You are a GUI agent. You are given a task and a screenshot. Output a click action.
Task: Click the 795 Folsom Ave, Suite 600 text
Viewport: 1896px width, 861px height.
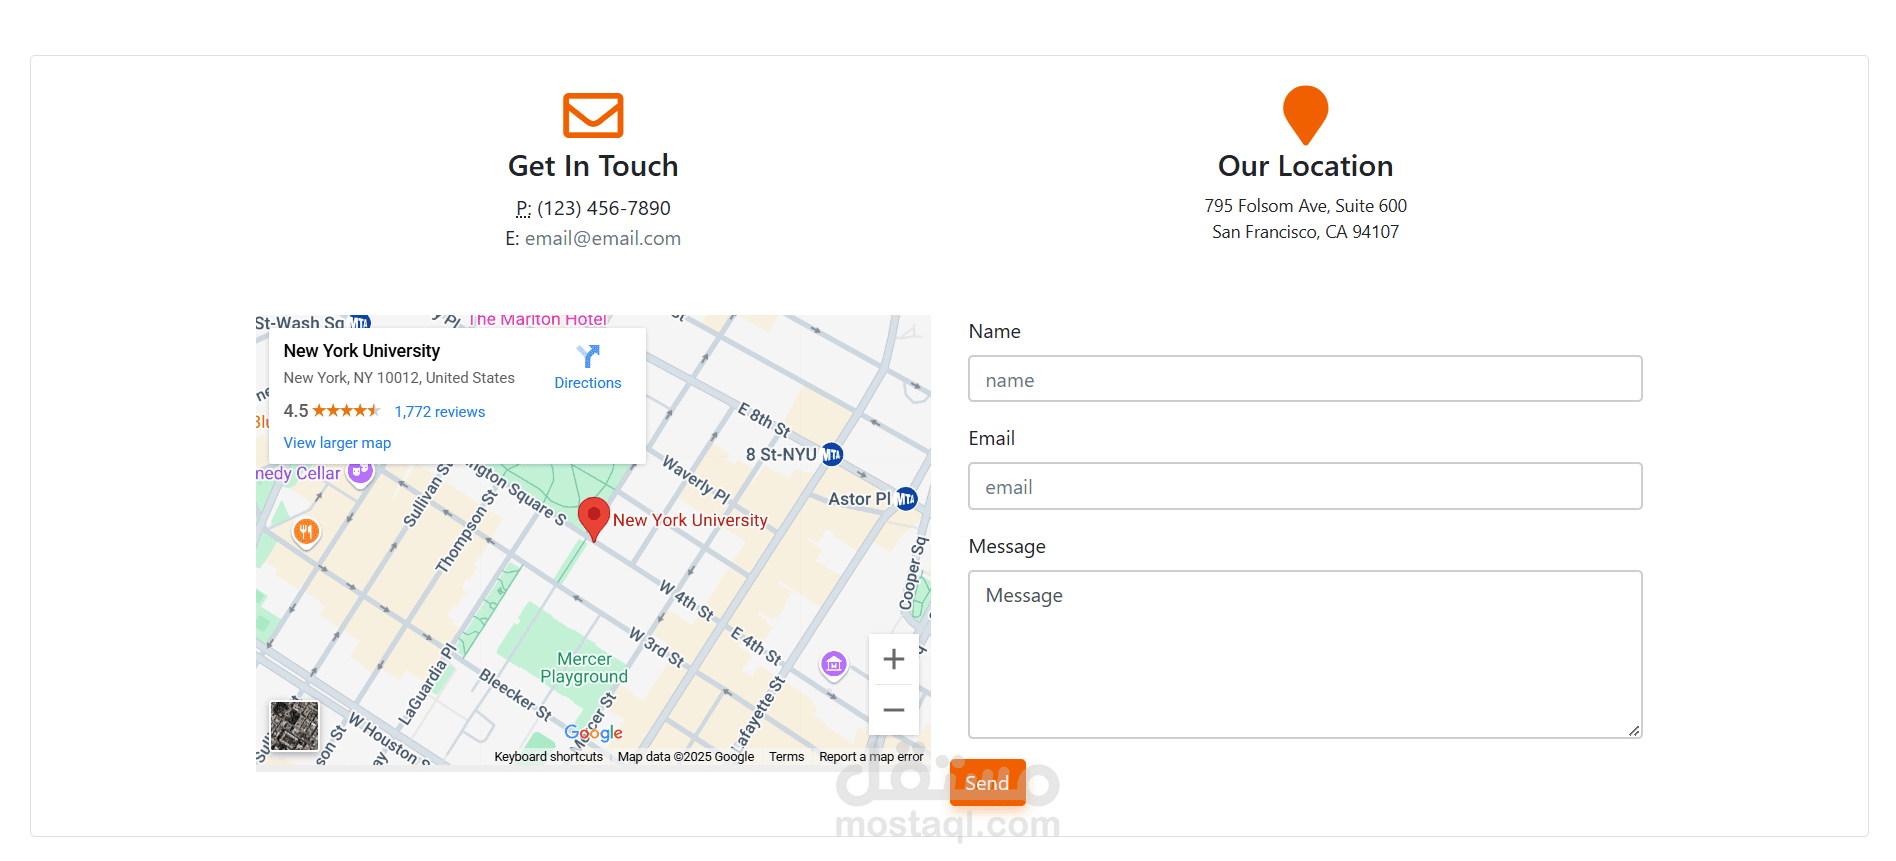(x=1305, y=206)
